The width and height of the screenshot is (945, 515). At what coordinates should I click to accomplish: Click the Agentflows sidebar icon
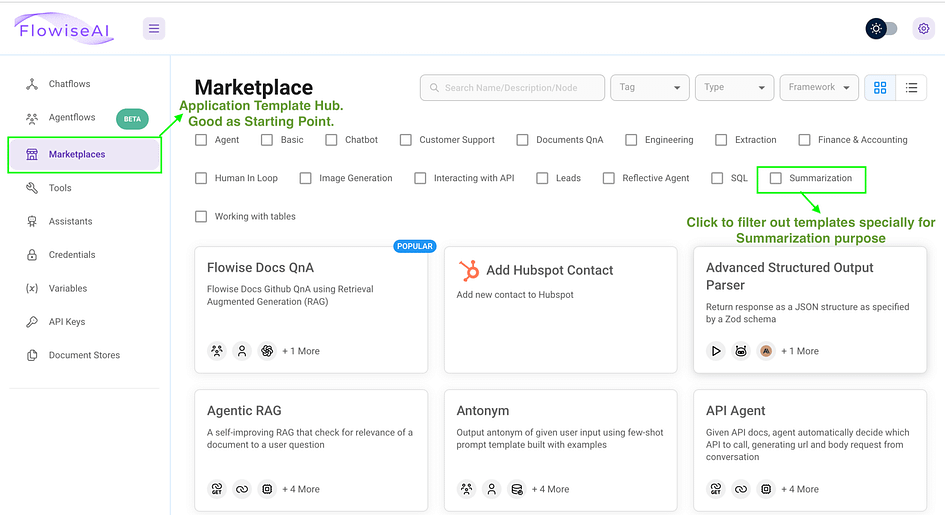pyautogui.click(x=32, y=118)
